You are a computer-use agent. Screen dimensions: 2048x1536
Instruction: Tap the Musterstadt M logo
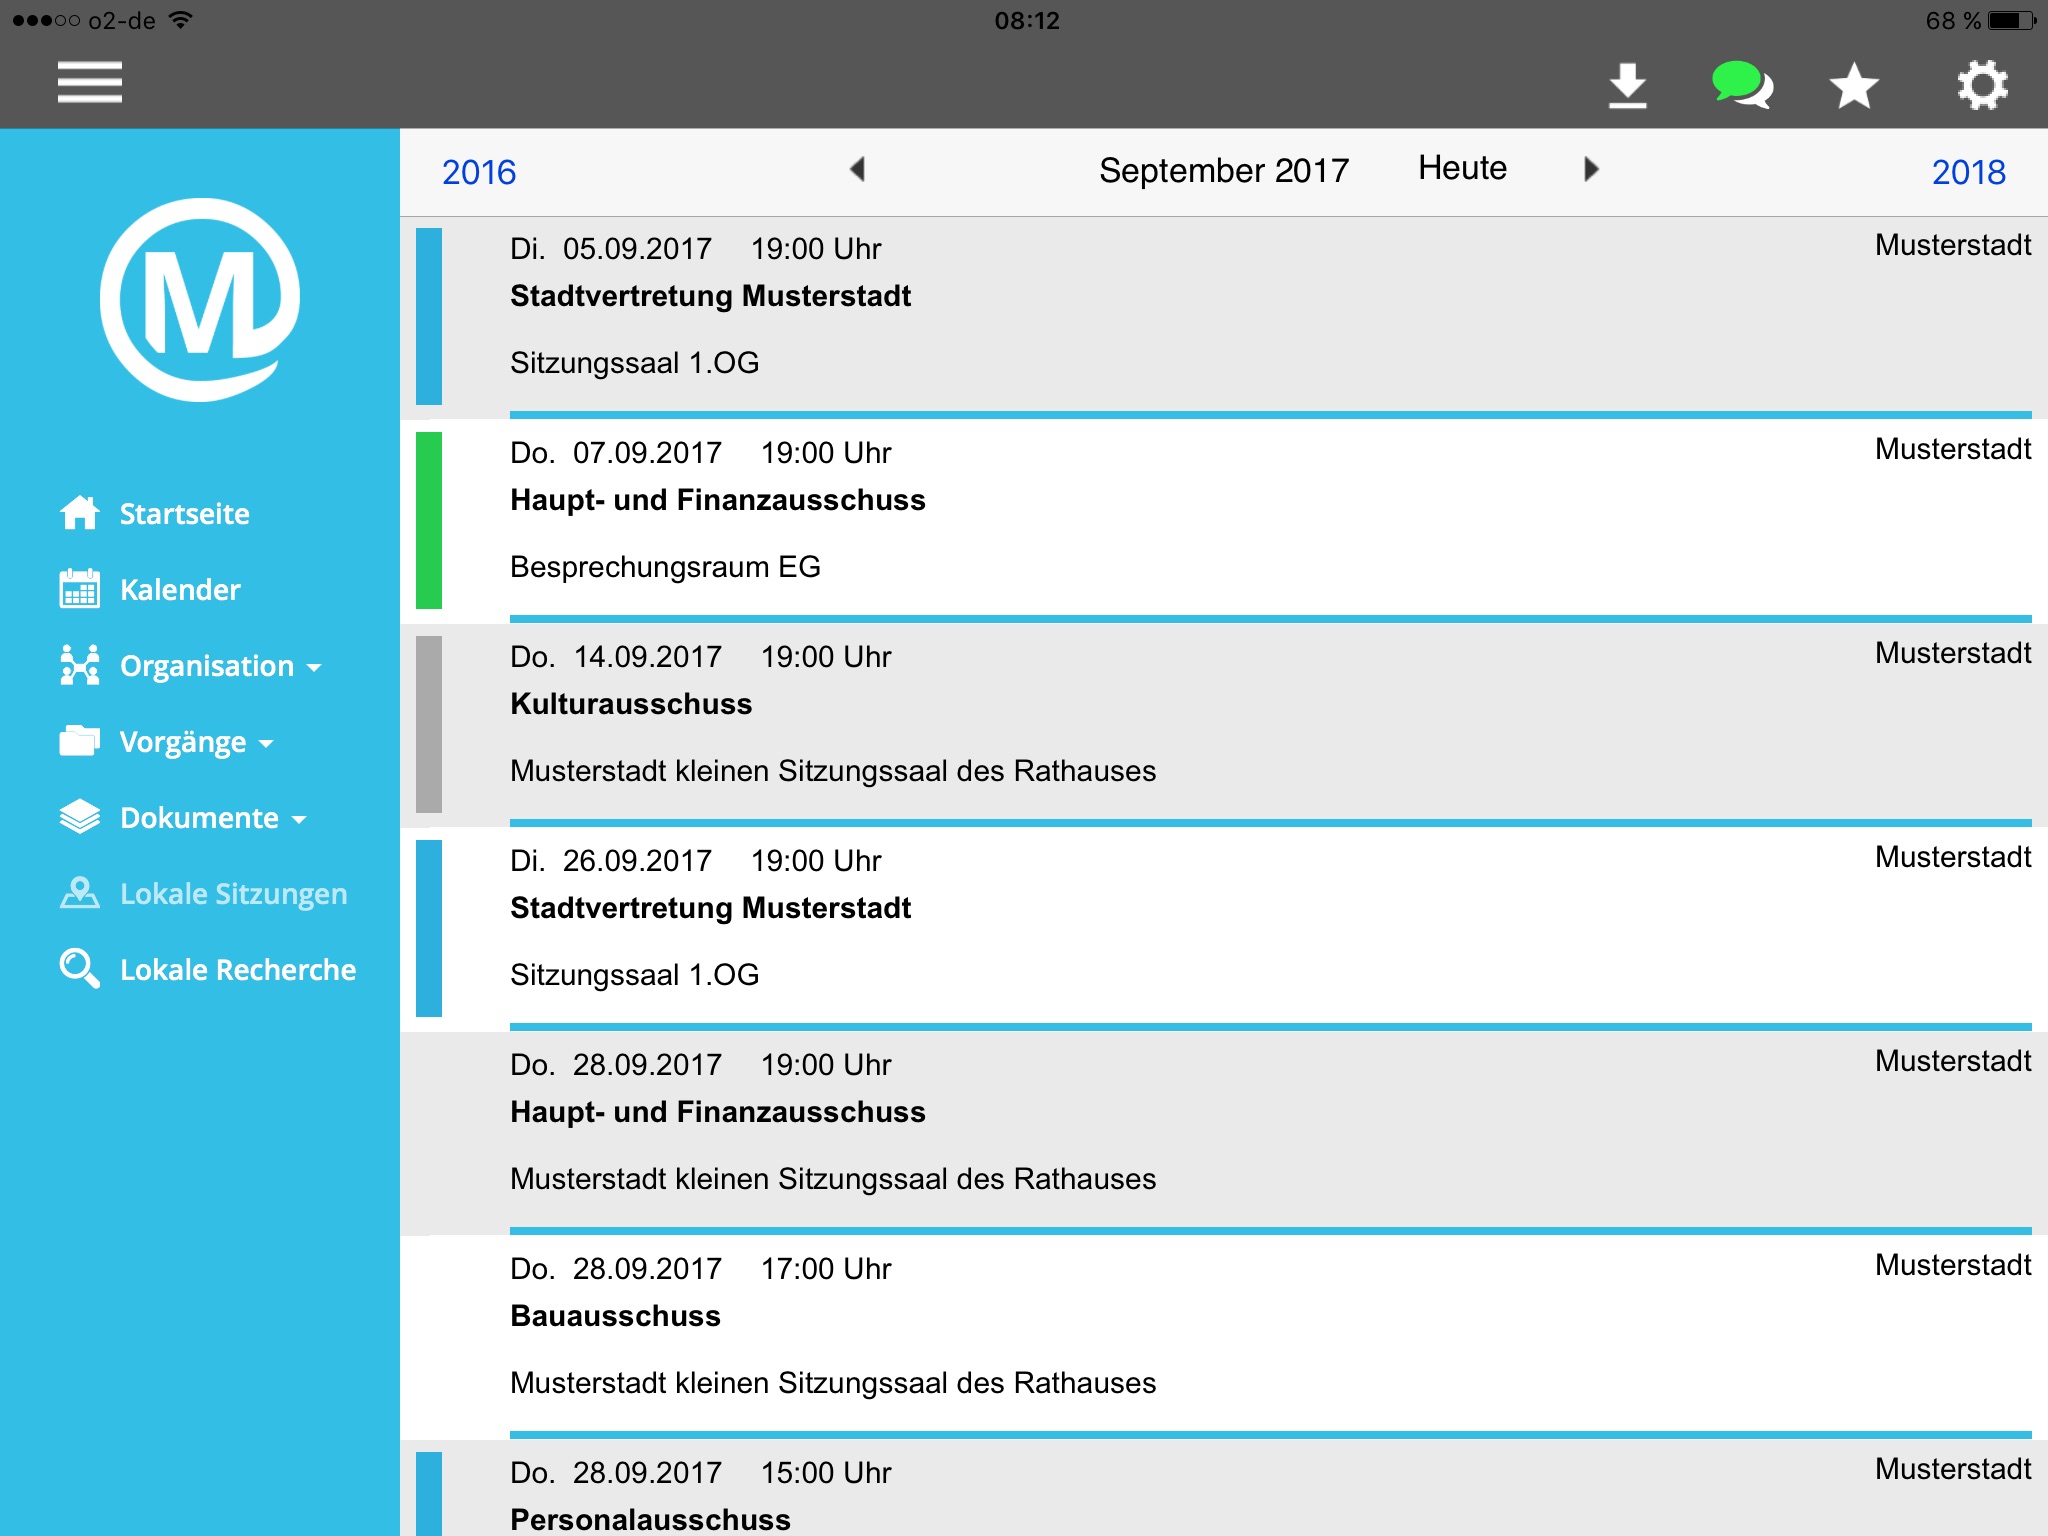click(x=200, y=299)
